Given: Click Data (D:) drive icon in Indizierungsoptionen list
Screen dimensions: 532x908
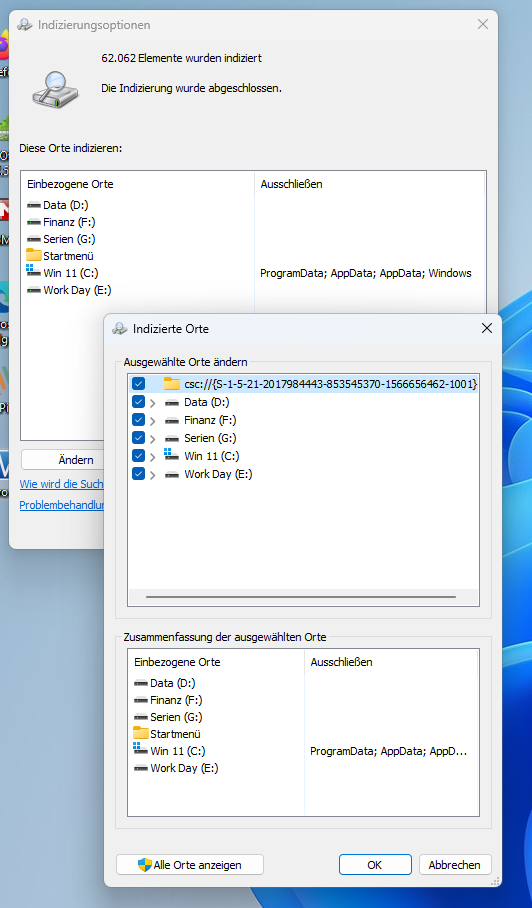Looking at the screenshot, I should point(34,205).
